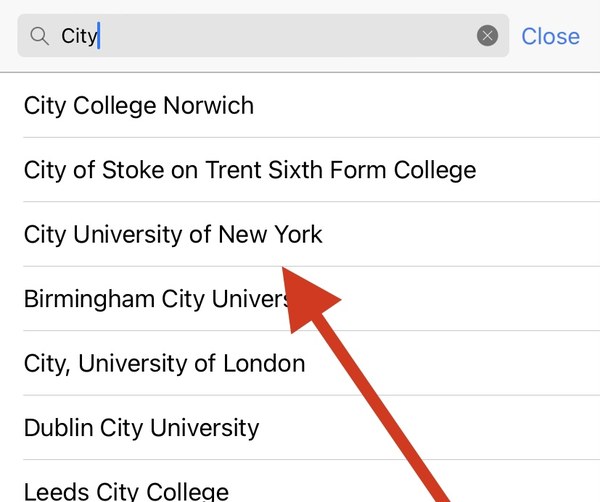Screen dimensions: 600x502
Task: Focus the search field containing "City"
Action: click(x=263, y=36)
